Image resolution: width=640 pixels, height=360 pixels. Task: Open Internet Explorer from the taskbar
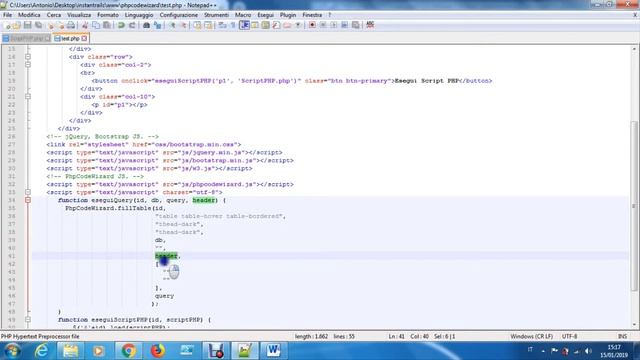[42, 351]
